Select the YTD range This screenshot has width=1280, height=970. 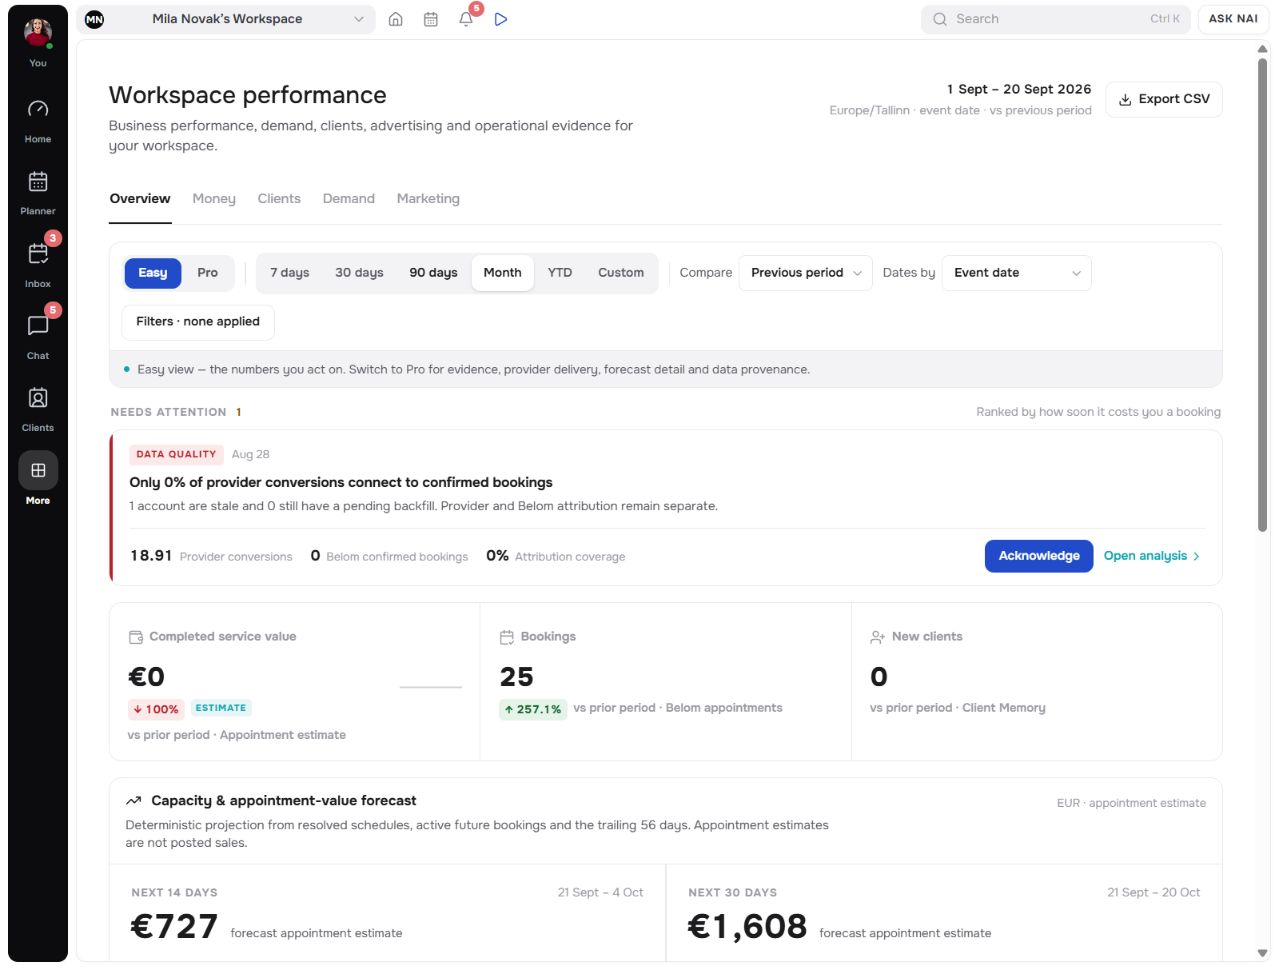click(x=560, y=273)
